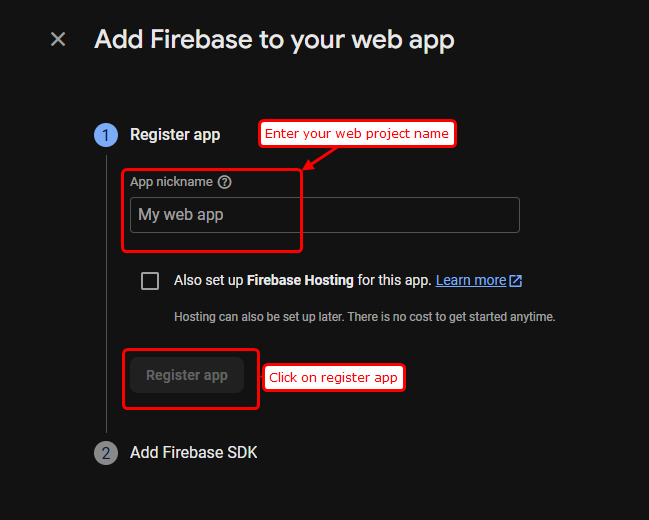Select the Register app step heading
Viewport: 649px width, 520px height.
click(175, 135)
